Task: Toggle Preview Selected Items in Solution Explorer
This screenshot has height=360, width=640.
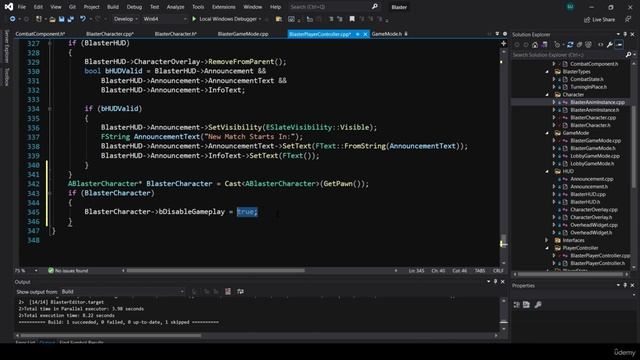Action: (x=619, y=45)
